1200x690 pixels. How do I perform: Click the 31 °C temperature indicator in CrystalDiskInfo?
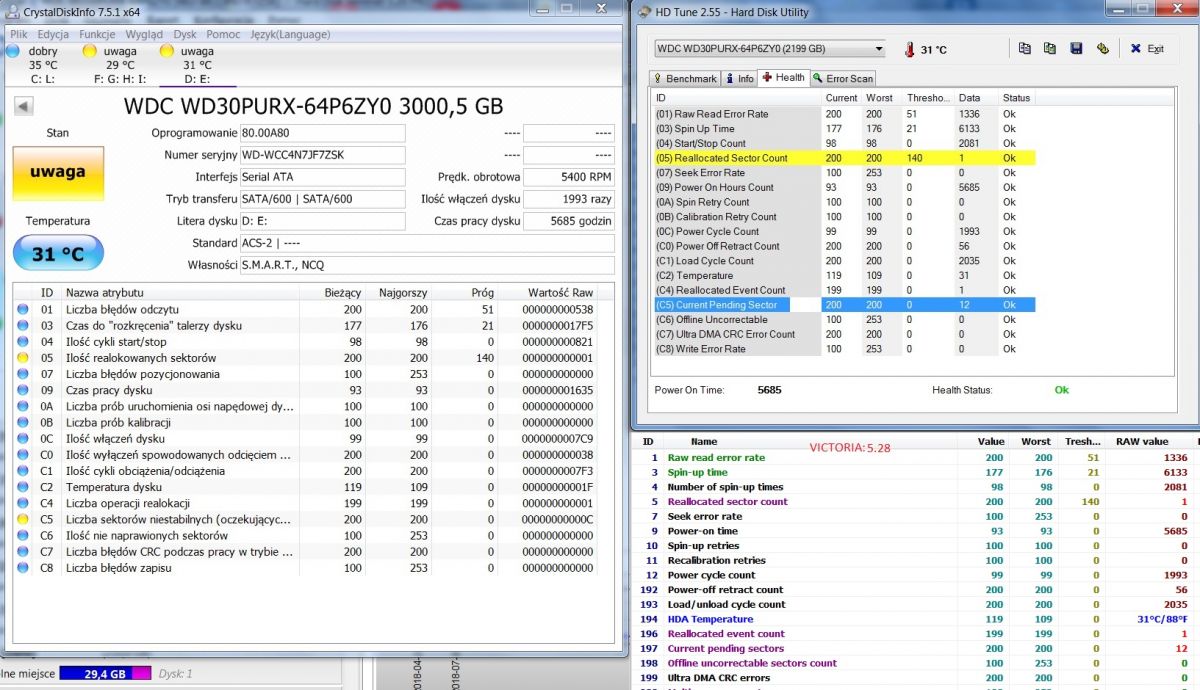click(57, 253)
